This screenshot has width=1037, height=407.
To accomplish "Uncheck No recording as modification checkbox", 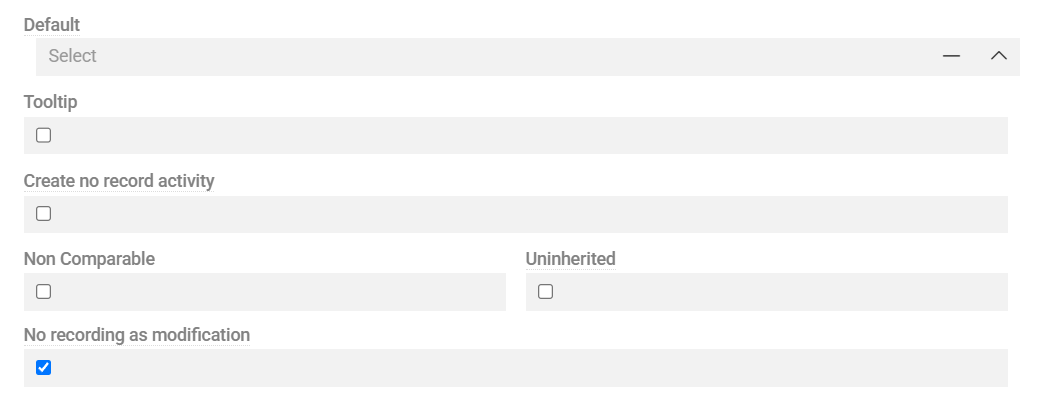I will 43,368.
